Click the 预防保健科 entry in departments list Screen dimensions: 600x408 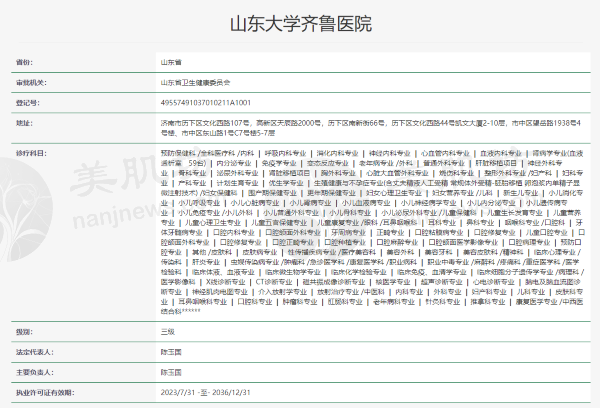[178, 153]
